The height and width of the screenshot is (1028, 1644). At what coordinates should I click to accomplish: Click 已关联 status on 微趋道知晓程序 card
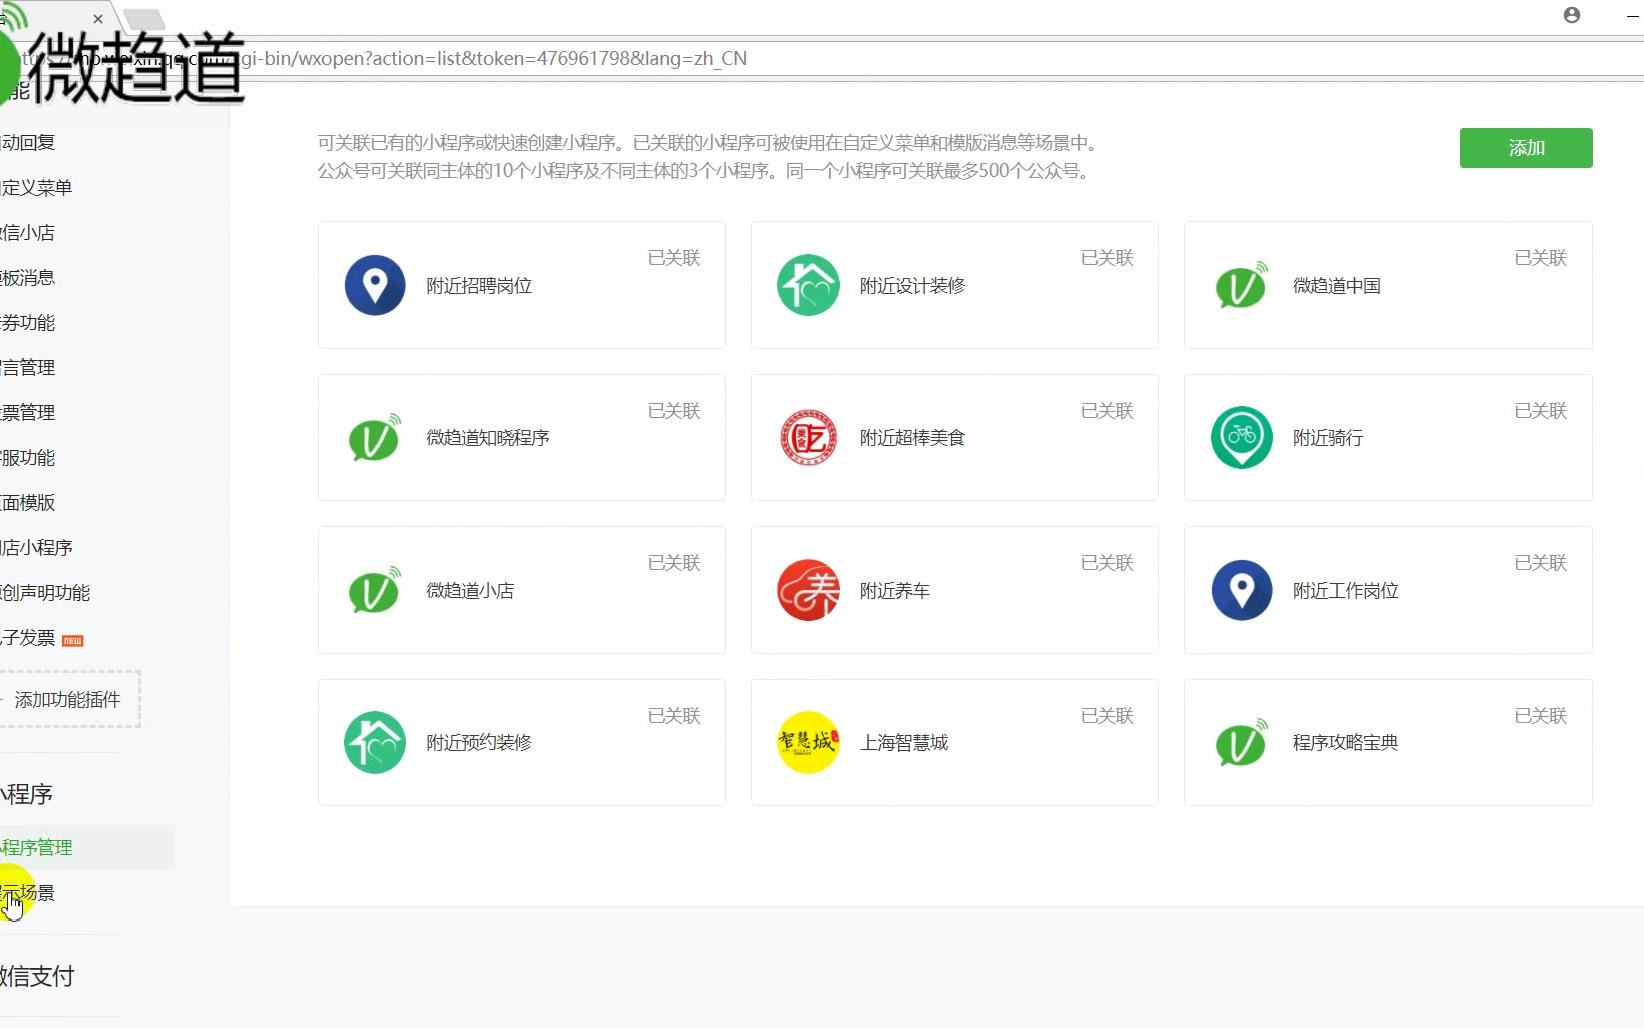pyautogui.click(x=674, y=410)
